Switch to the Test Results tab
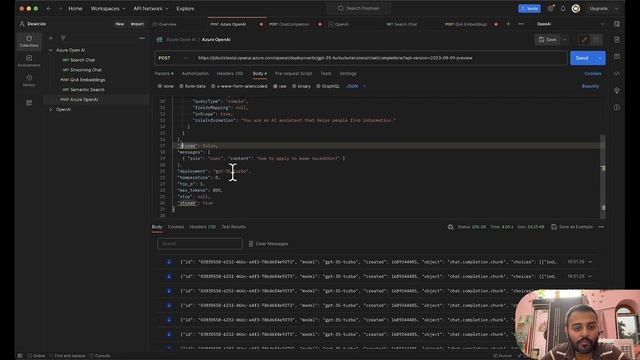Viewport: 640px width, 360px height. click(x=233, y=227)
